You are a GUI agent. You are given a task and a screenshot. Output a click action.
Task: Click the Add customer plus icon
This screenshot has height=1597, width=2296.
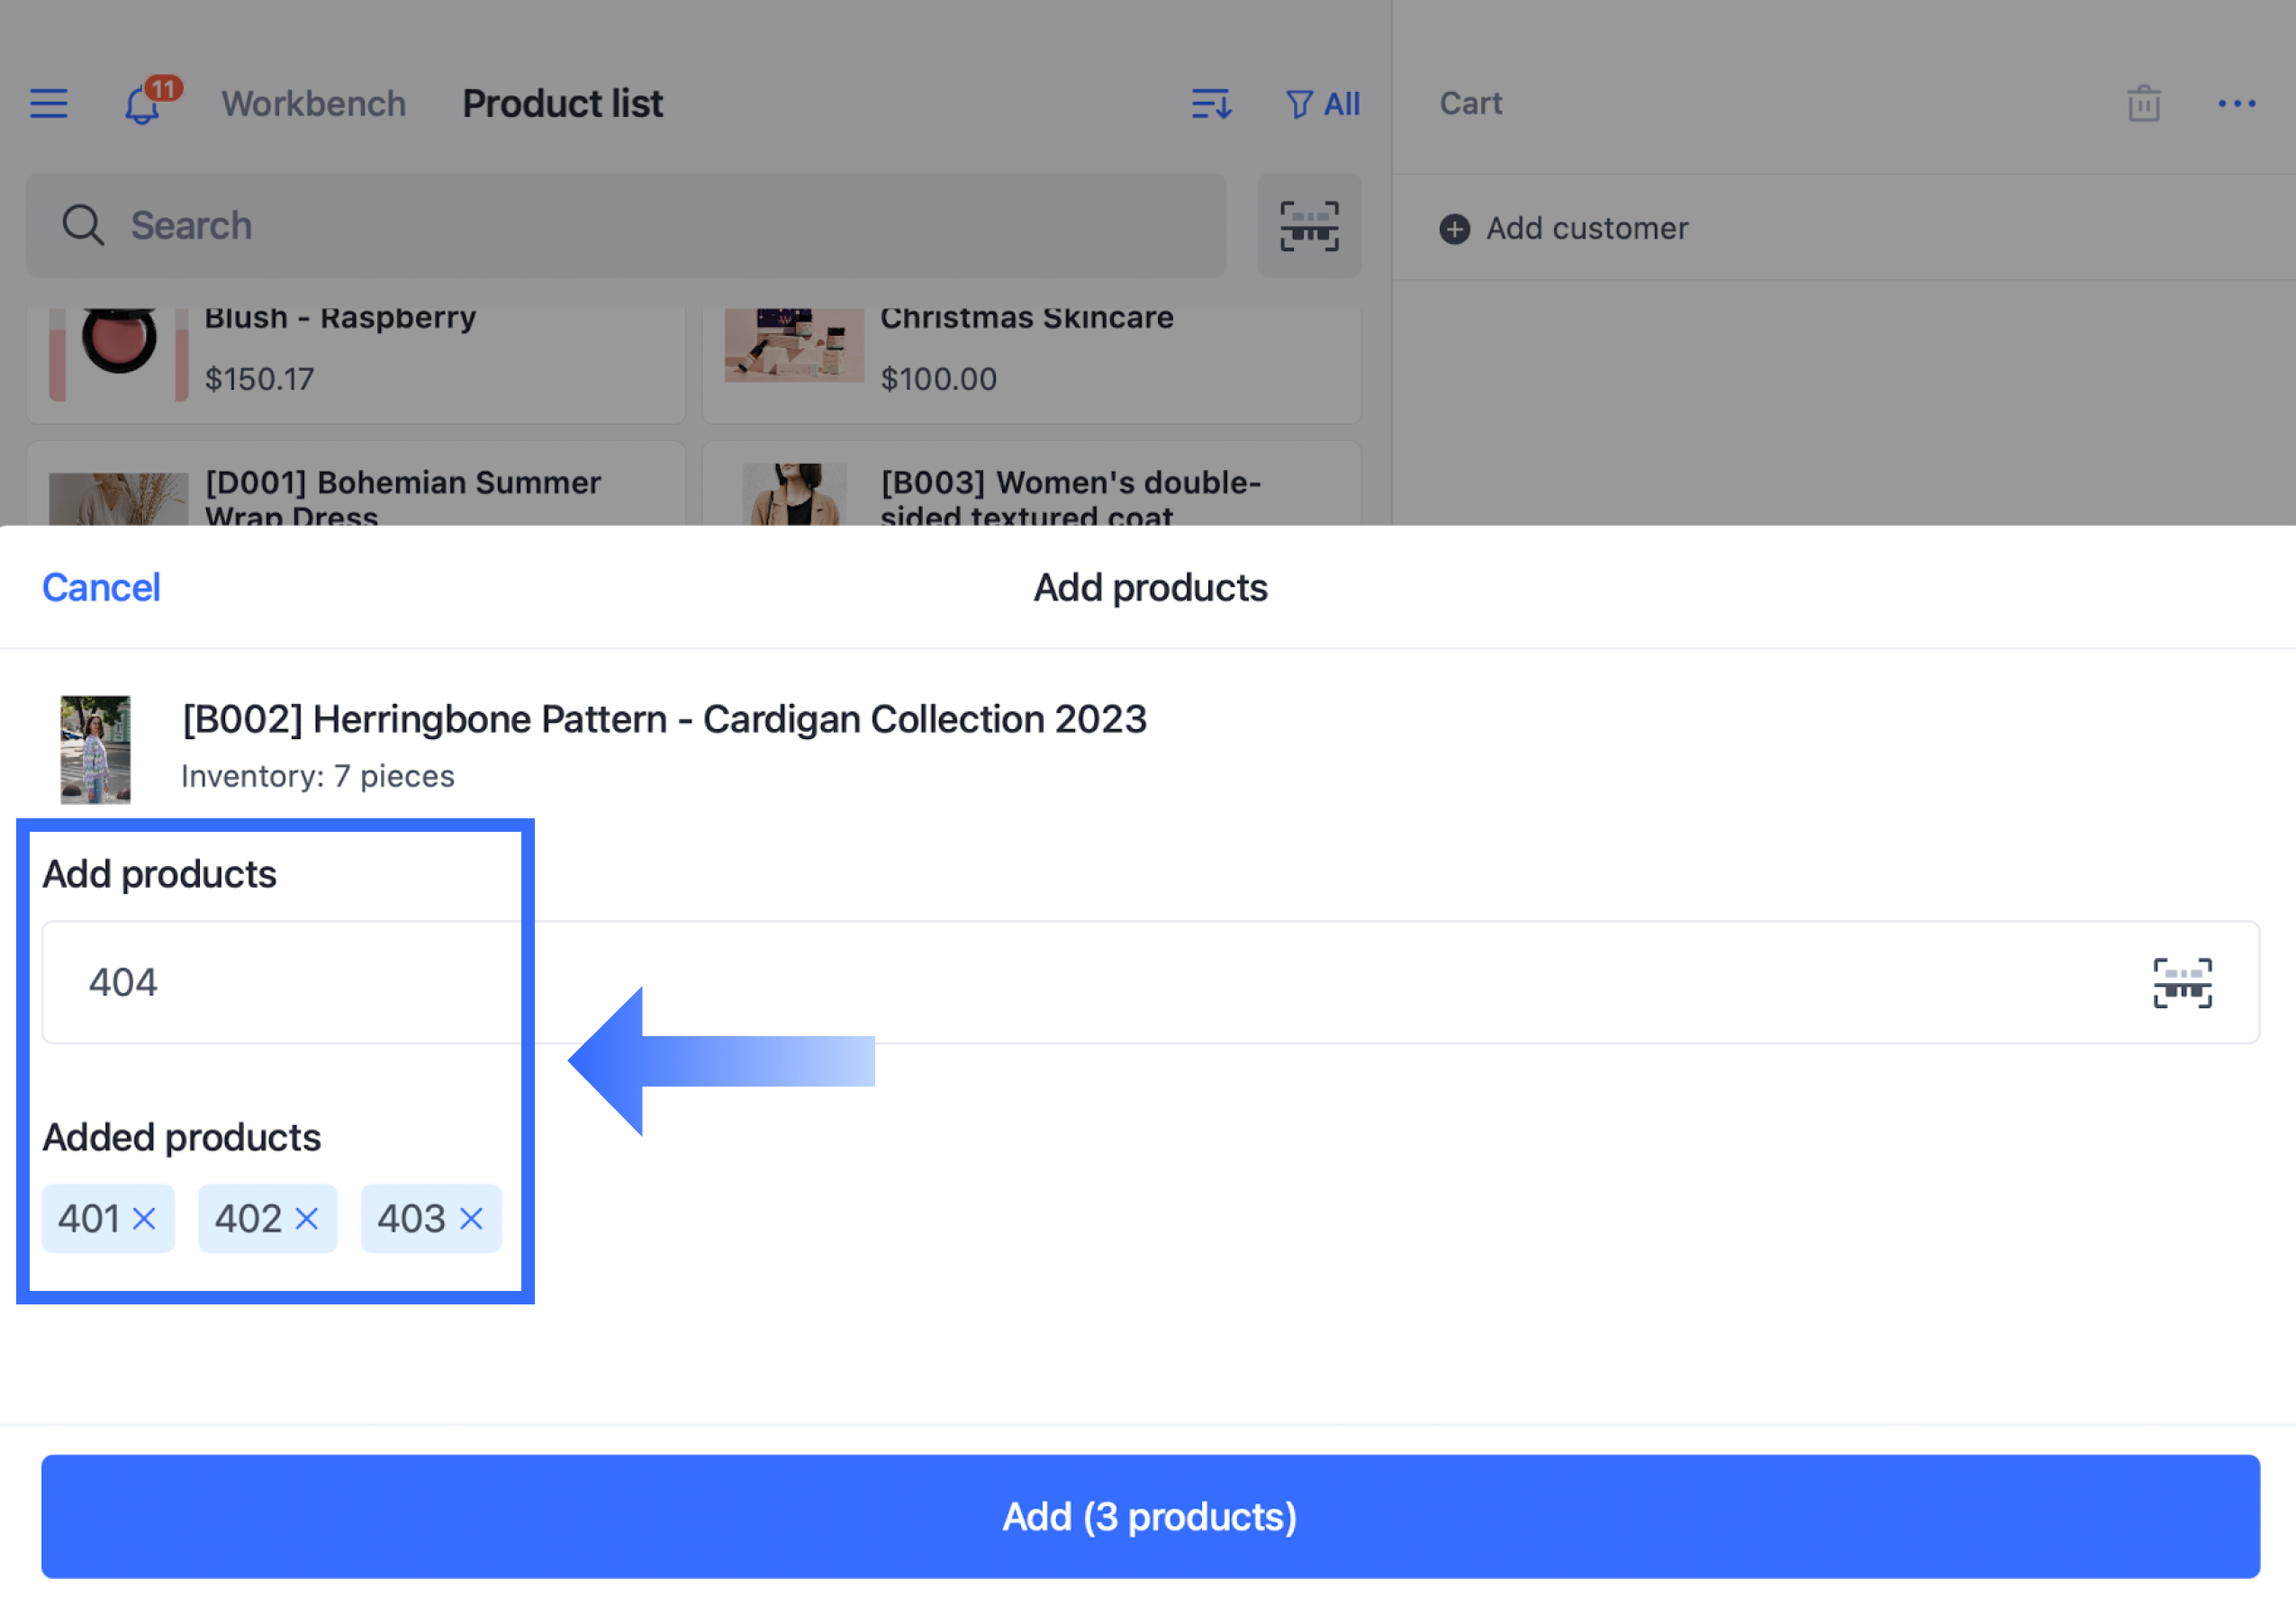pos(1454,229)
